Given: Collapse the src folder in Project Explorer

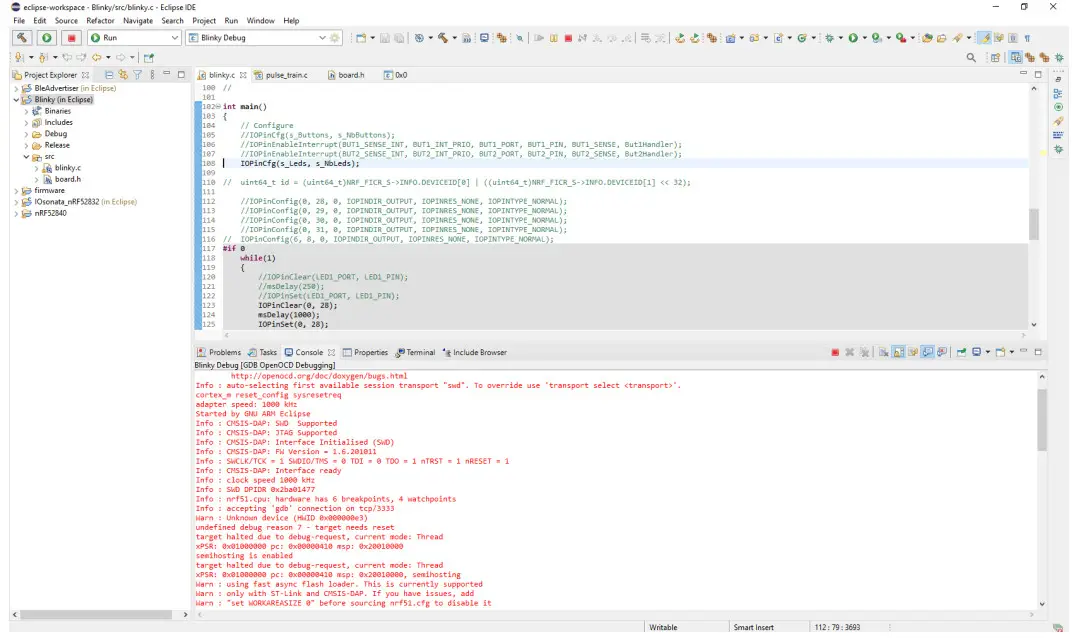Looking at the screenshot, I should pos(26,155).
